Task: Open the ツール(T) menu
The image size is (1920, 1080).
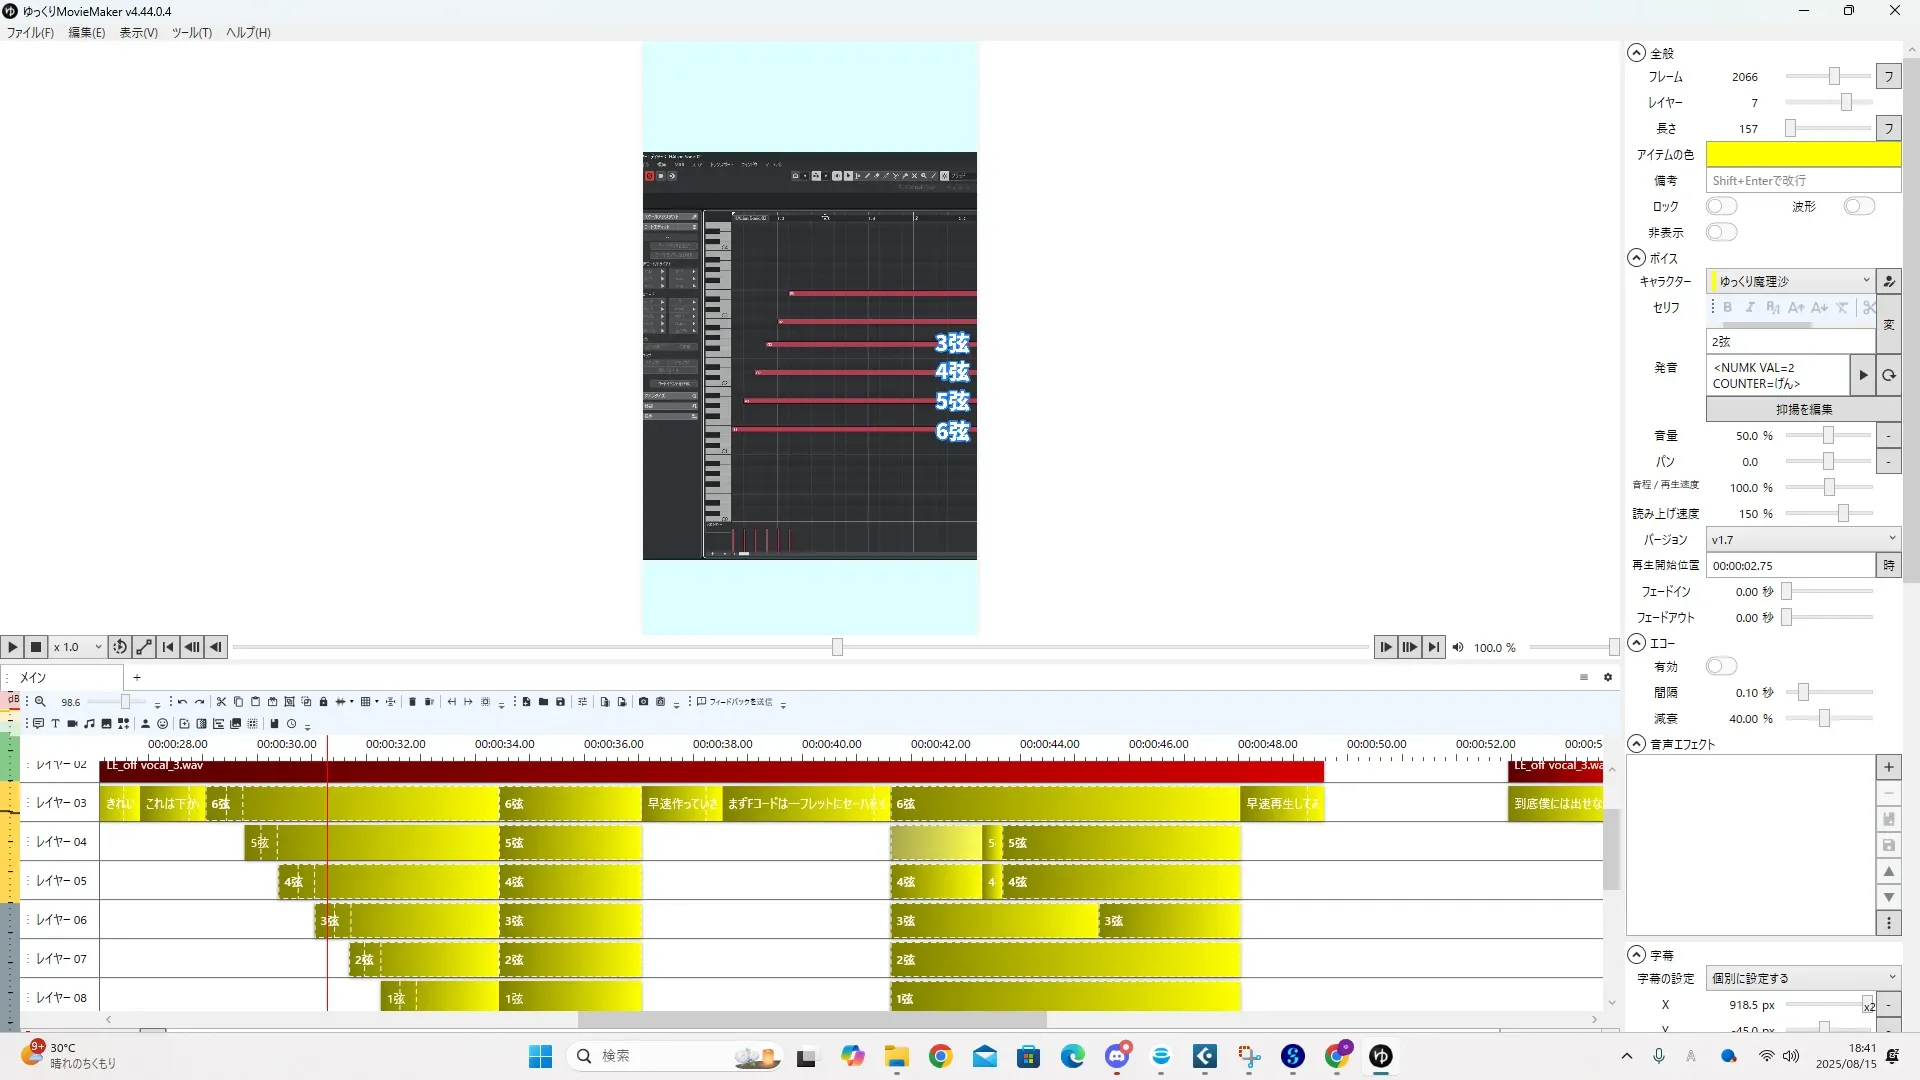Action: pyautogui.click(x=191, y=33)
